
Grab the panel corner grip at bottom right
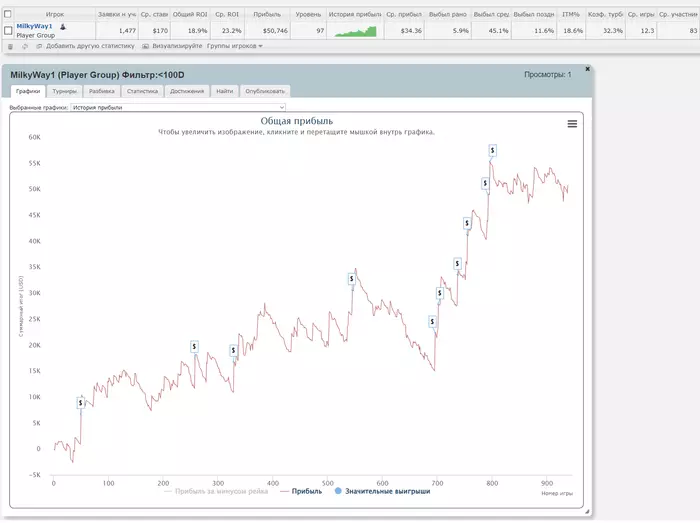[587, 511]
